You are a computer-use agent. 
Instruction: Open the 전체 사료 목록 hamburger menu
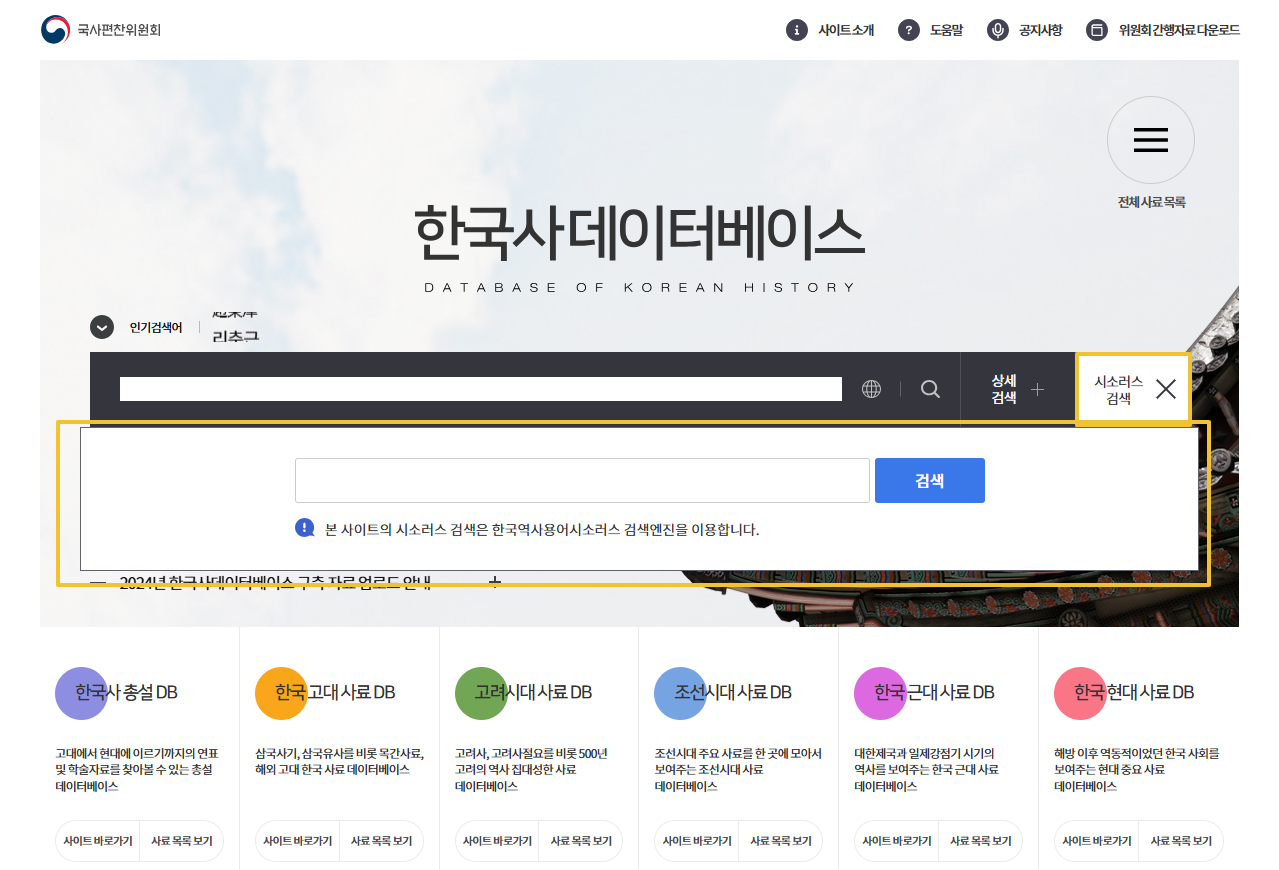click(x=1150, y=140)
